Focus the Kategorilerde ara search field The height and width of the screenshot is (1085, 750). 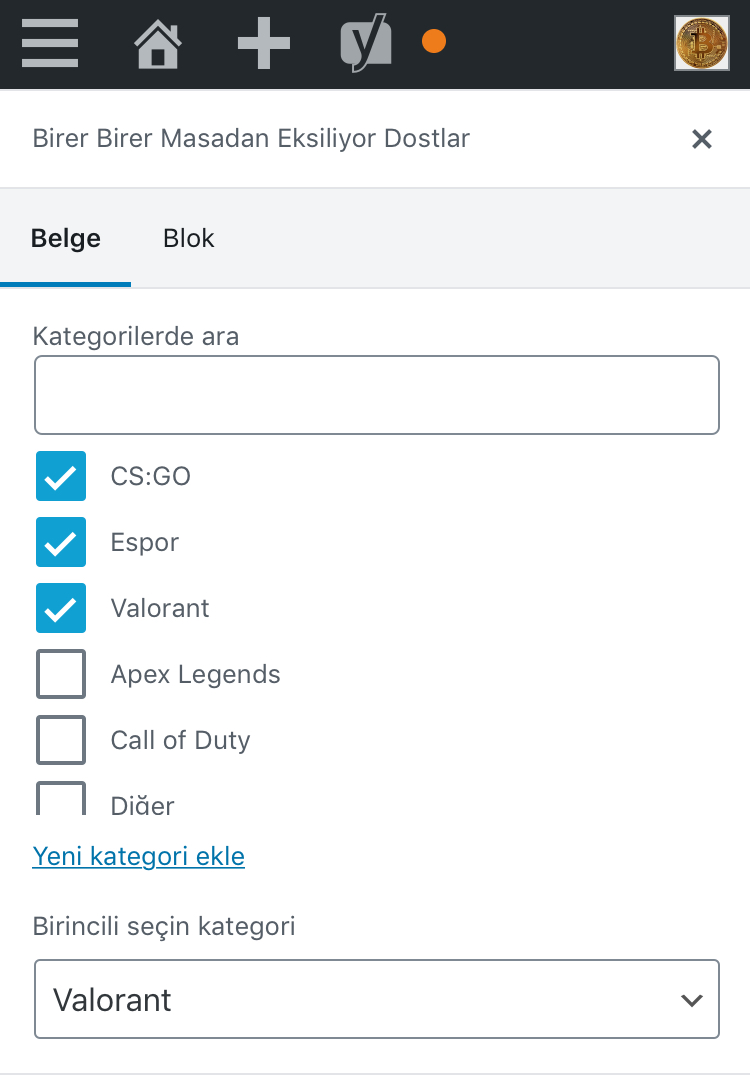tap(377, 395)
